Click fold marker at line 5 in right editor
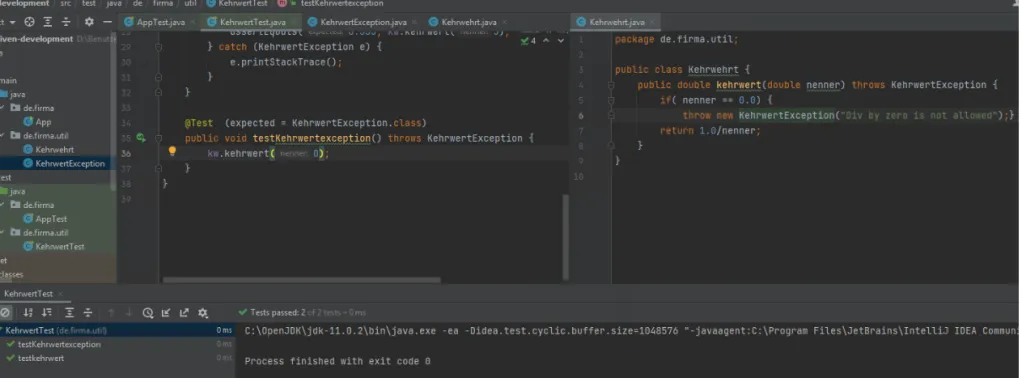Screen dimensions: 1022x378 [611, 100]
